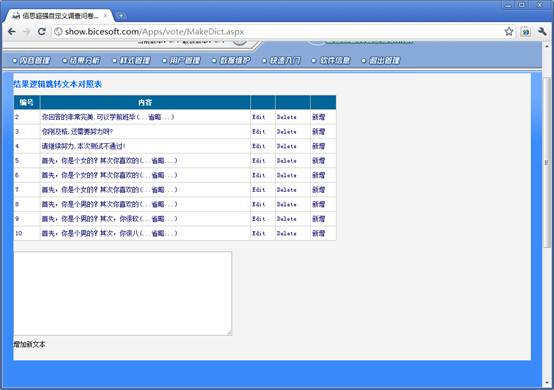
Task: Click inside the large empty text area
Action: pyautogui.click(x=123, y=293)
